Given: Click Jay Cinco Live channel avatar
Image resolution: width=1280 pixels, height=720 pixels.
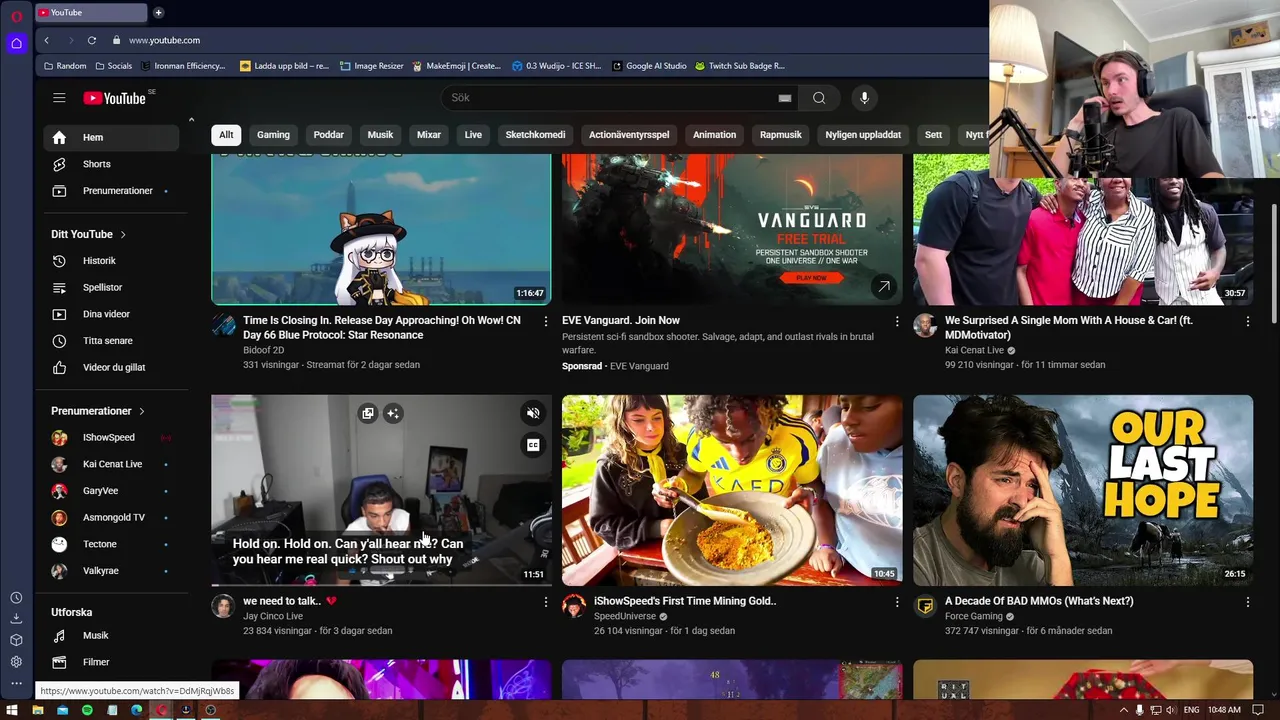Looking at the screenshot, I should [223, 606].
